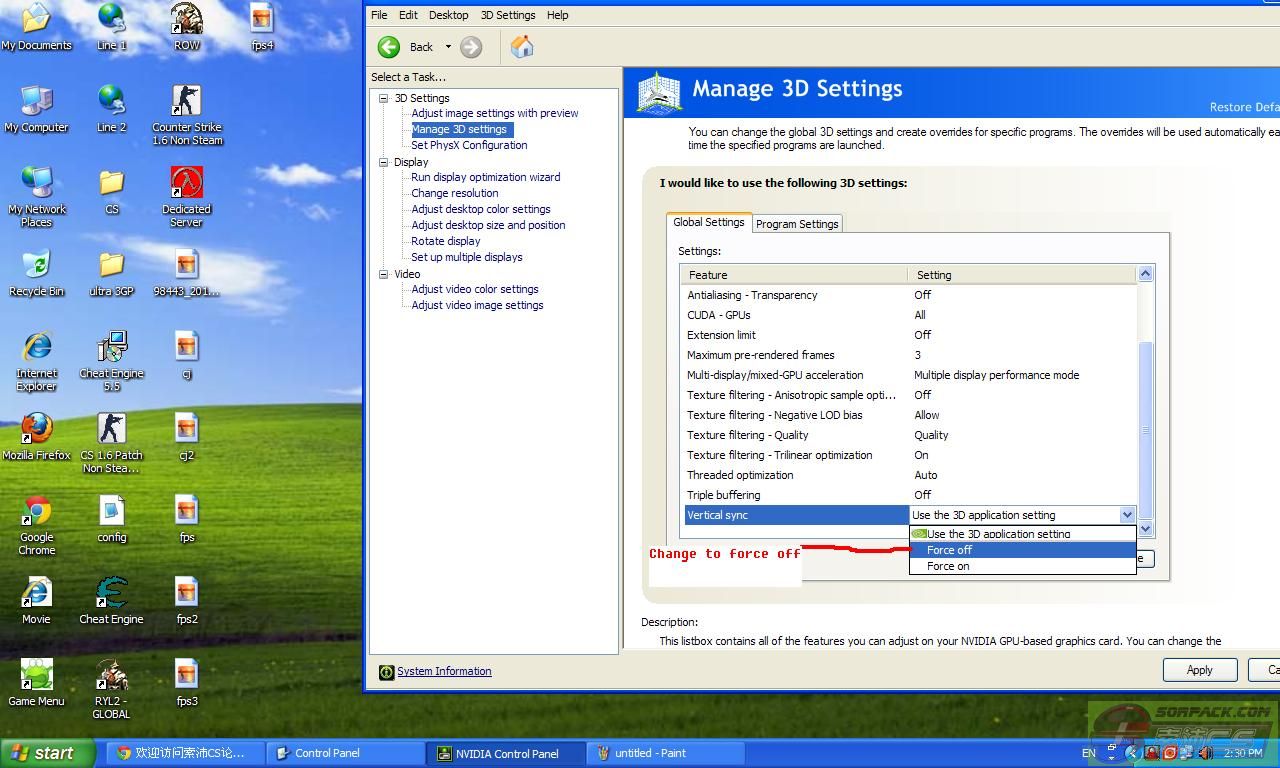Collapse the Video tree node
The height and width of the screenshot is (768, 1280).
[383, 274]
